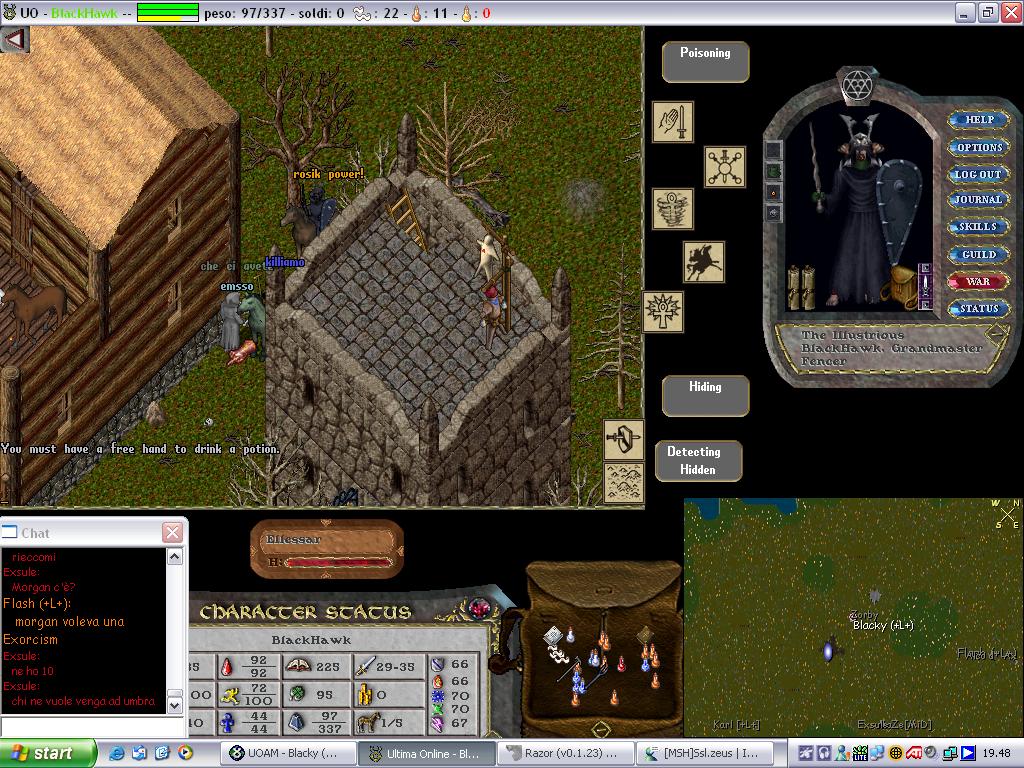The width and height of the screenshot is (1024, 768).
Task: Click the green item slot on paperdoll
Action: pyautogui.click(x=773, y=171)
